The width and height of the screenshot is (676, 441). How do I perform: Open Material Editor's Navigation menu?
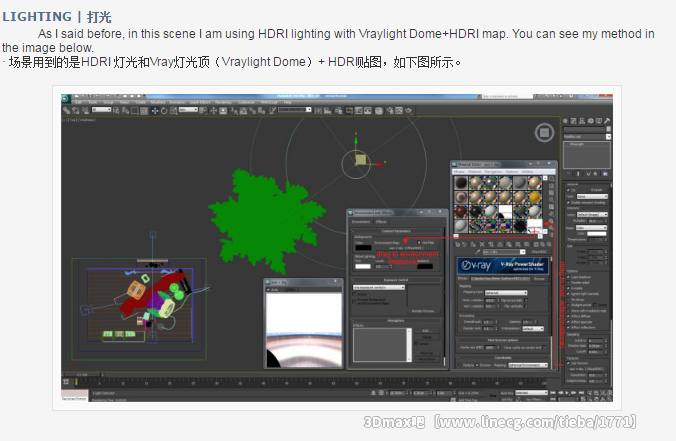(493, 172)
